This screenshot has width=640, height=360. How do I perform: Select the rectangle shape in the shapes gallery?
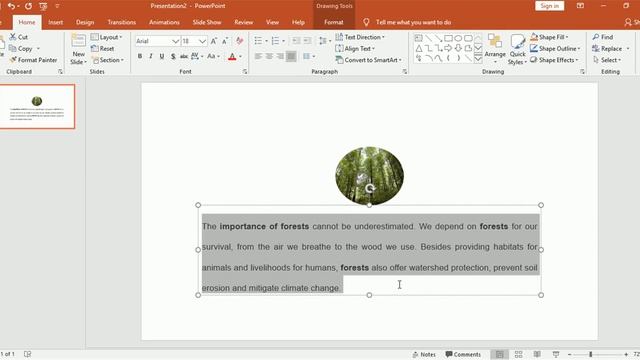pyautogui.click(x=448, y=38)
